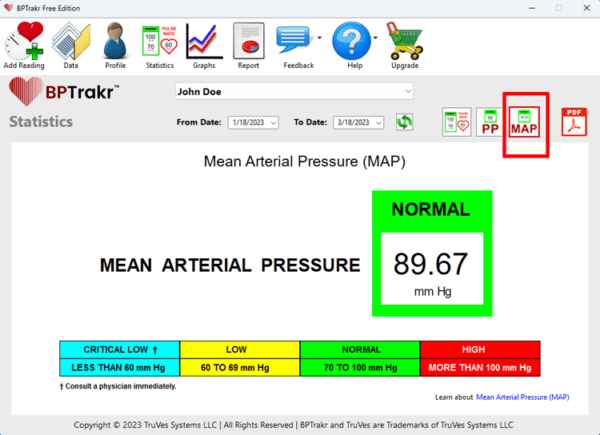Click the Feedback speech bubble icon
This screenshot has height=435, width=600.
tap(296, 40)
